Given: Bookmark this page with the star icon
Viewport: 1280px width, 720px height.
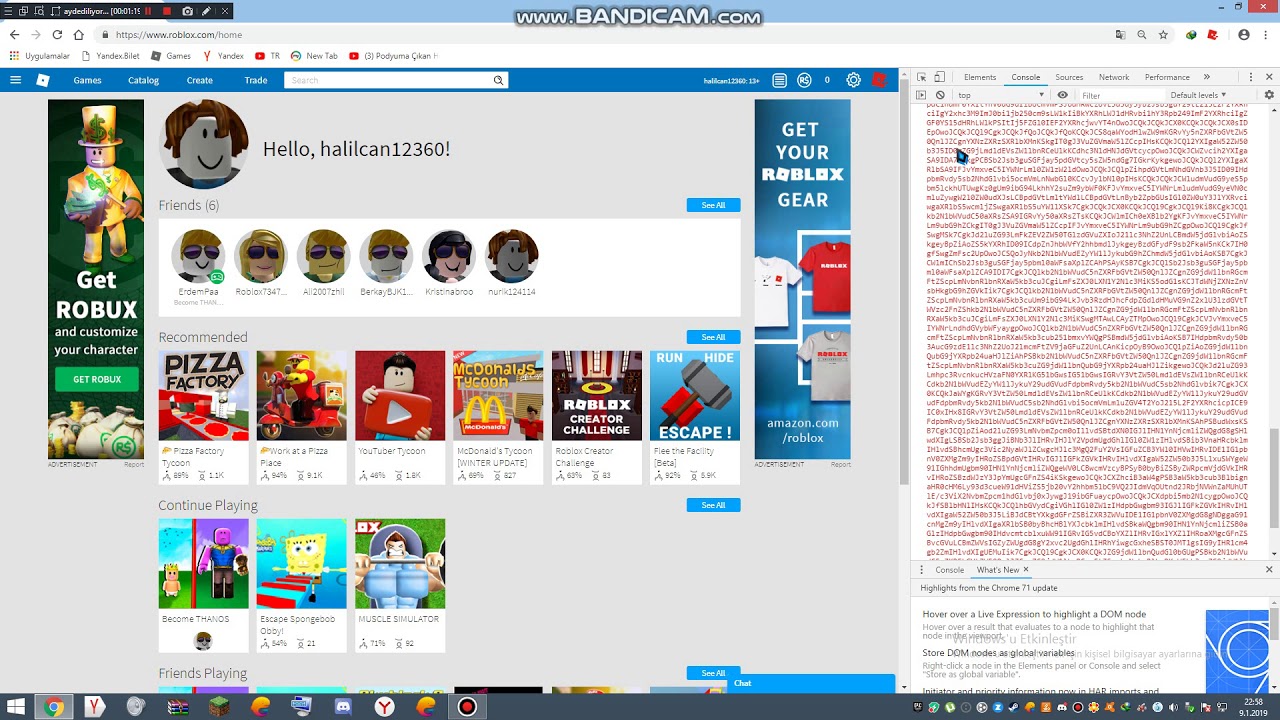Looking at the screenshot, I should pyautogui.click(x=1163, y=34).
